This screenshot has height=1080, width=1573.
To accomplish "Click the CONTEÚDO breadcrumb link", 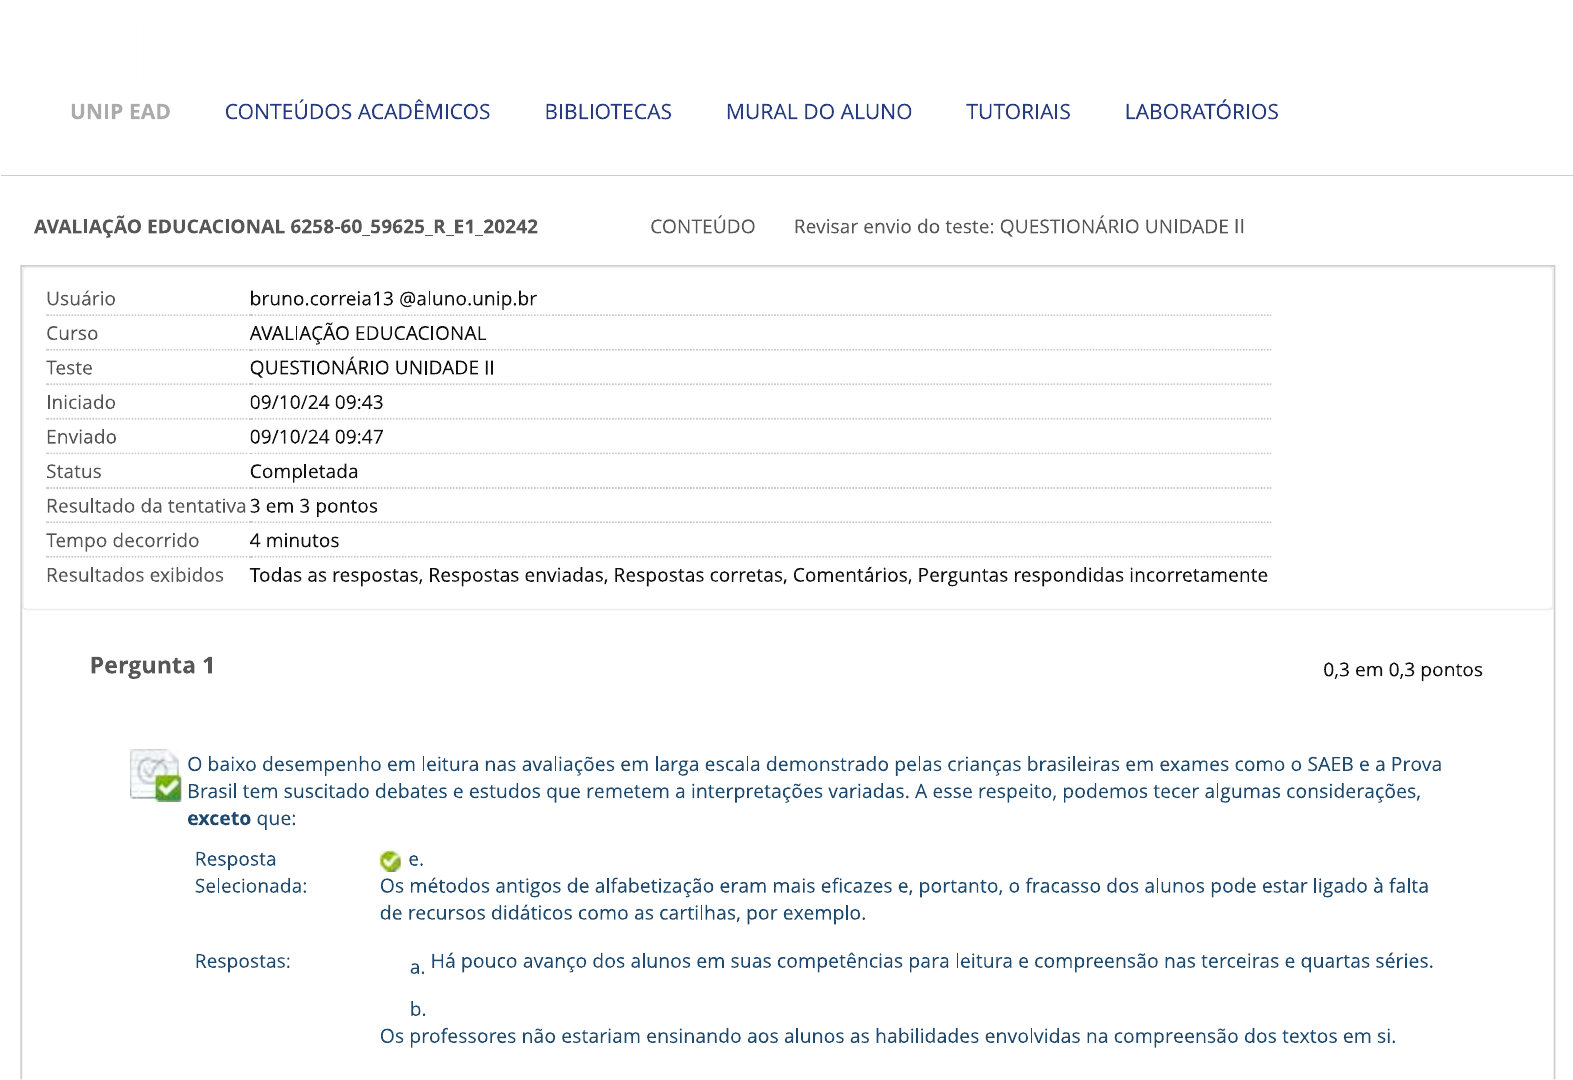I will pos(702,227).
